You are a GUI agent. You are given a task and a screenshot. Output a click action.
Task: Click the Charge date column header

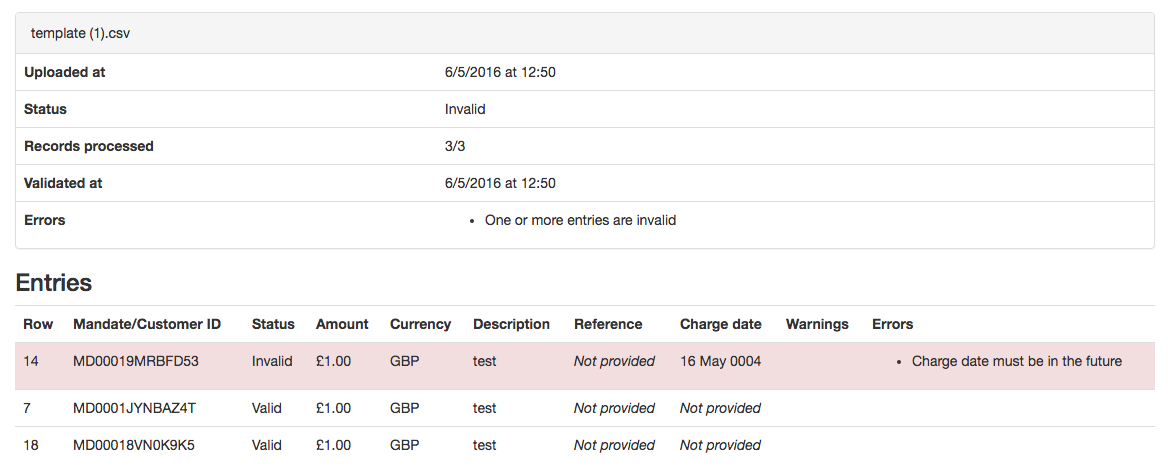pyautogui.click(x=720, y=324)
